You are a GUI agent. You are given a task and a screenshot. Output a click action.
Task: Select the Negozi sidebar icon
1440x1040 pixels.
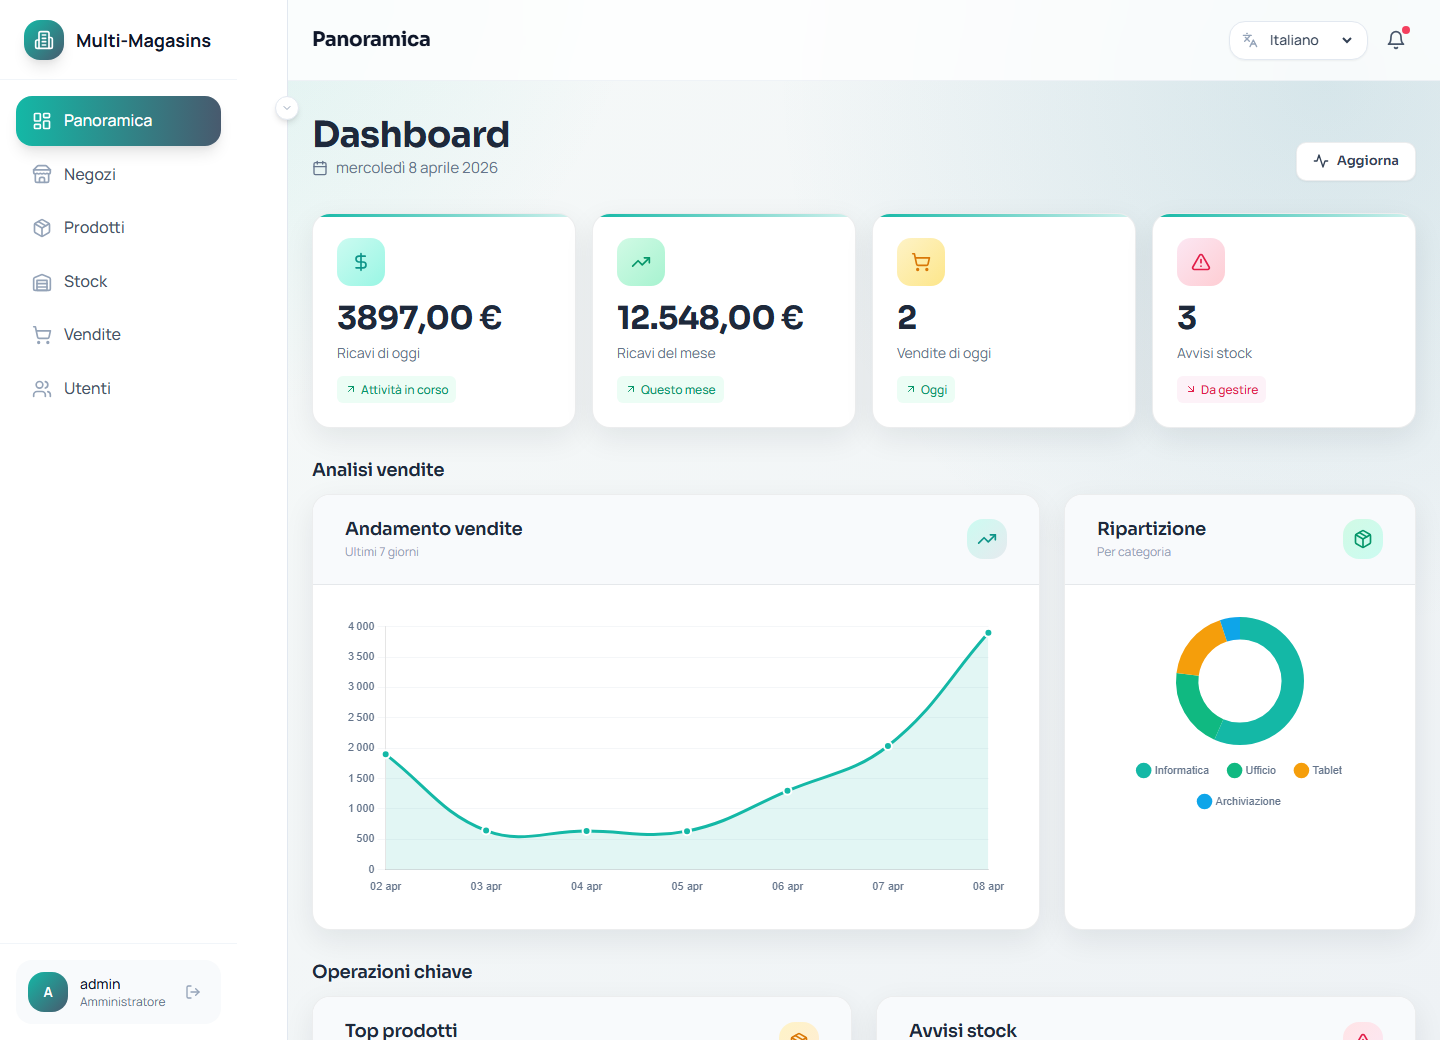(42, 174)
